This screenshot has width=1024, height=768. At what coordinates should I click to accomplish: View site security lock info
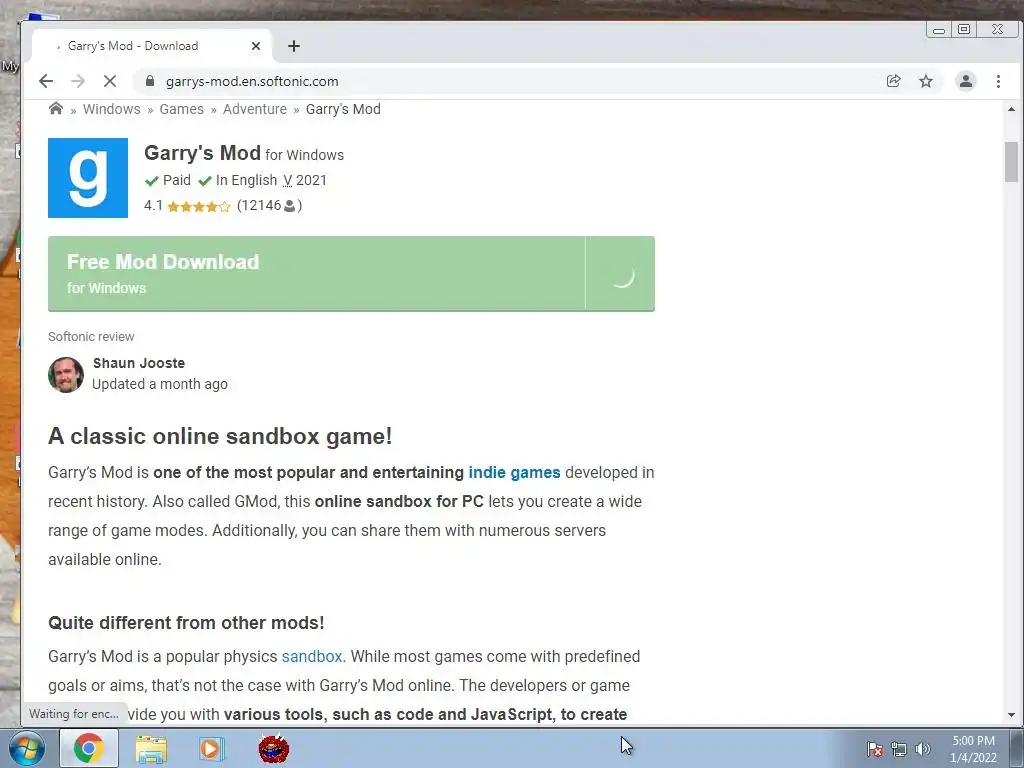tap(150, 81)
